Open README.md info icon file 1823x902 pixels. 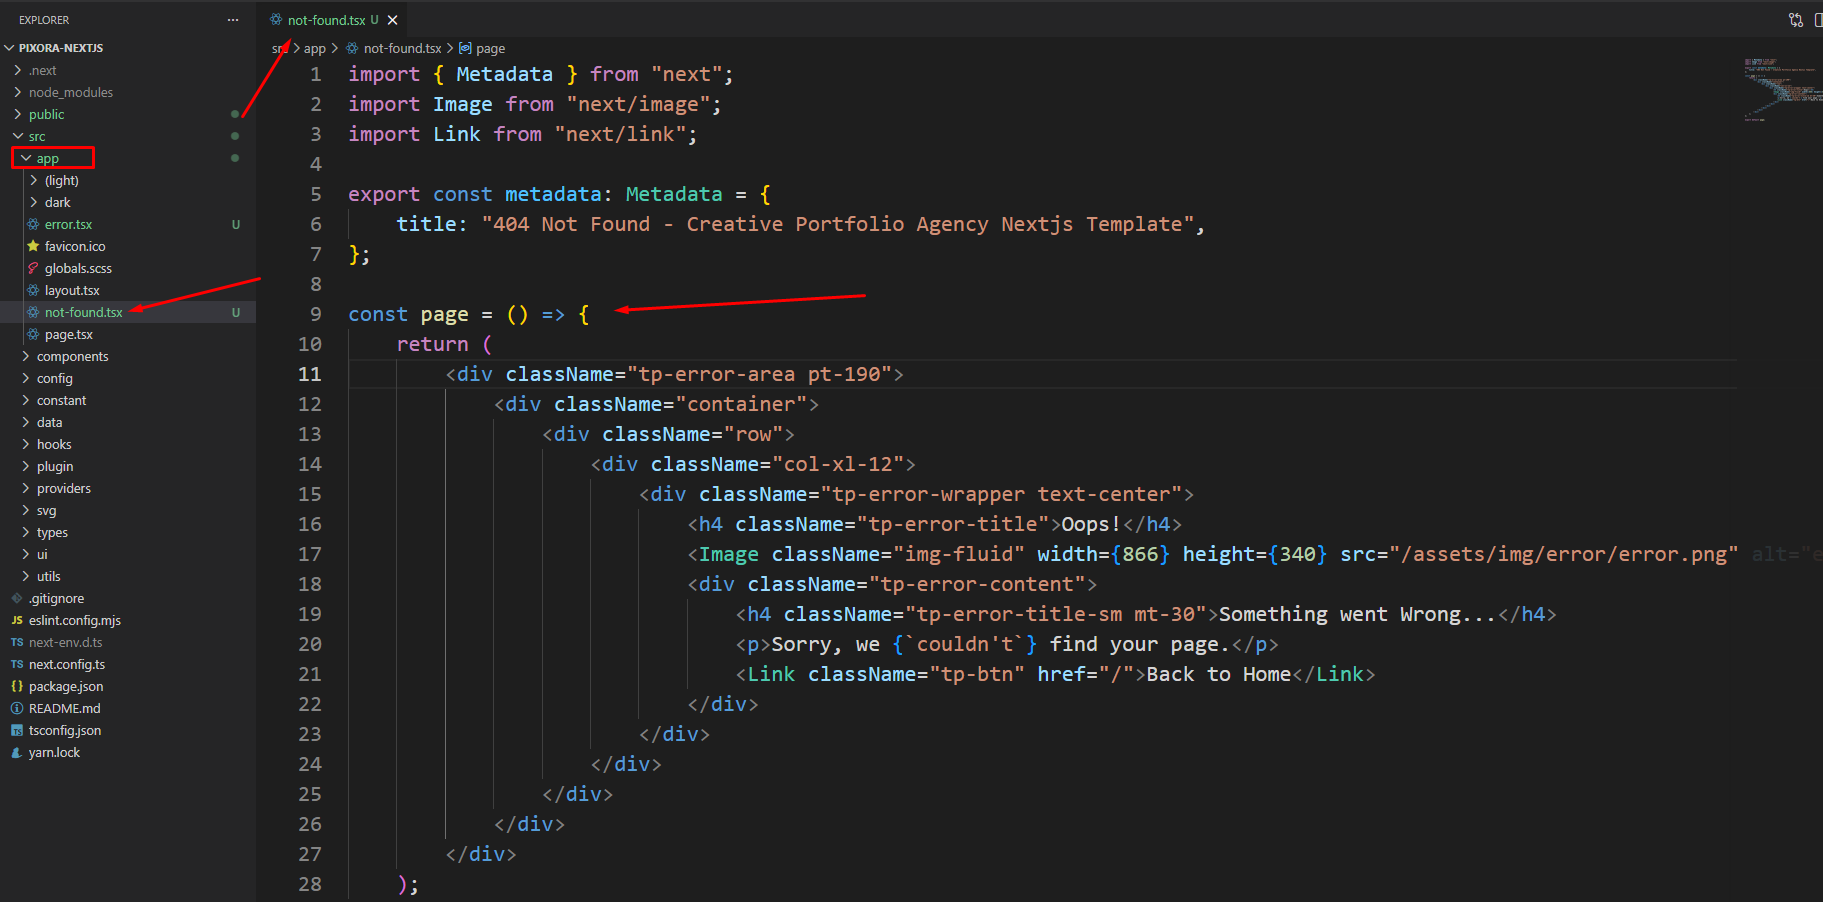17,708
